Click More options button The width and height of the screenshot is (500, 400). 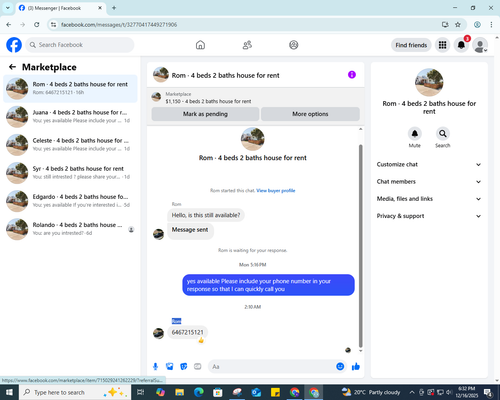pos(310,114)
